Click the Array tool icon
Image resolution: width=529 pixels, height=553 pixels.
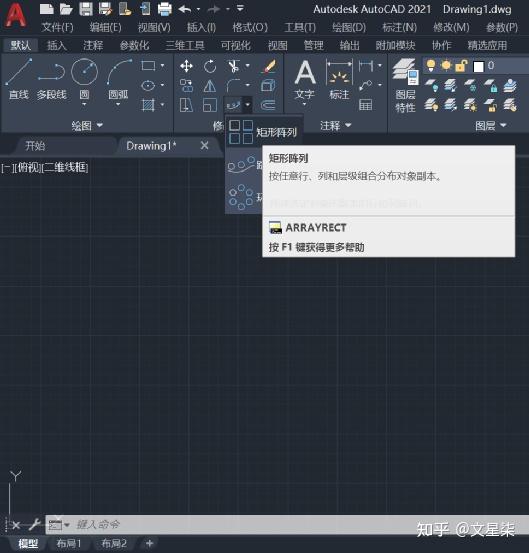coord(233,105)
